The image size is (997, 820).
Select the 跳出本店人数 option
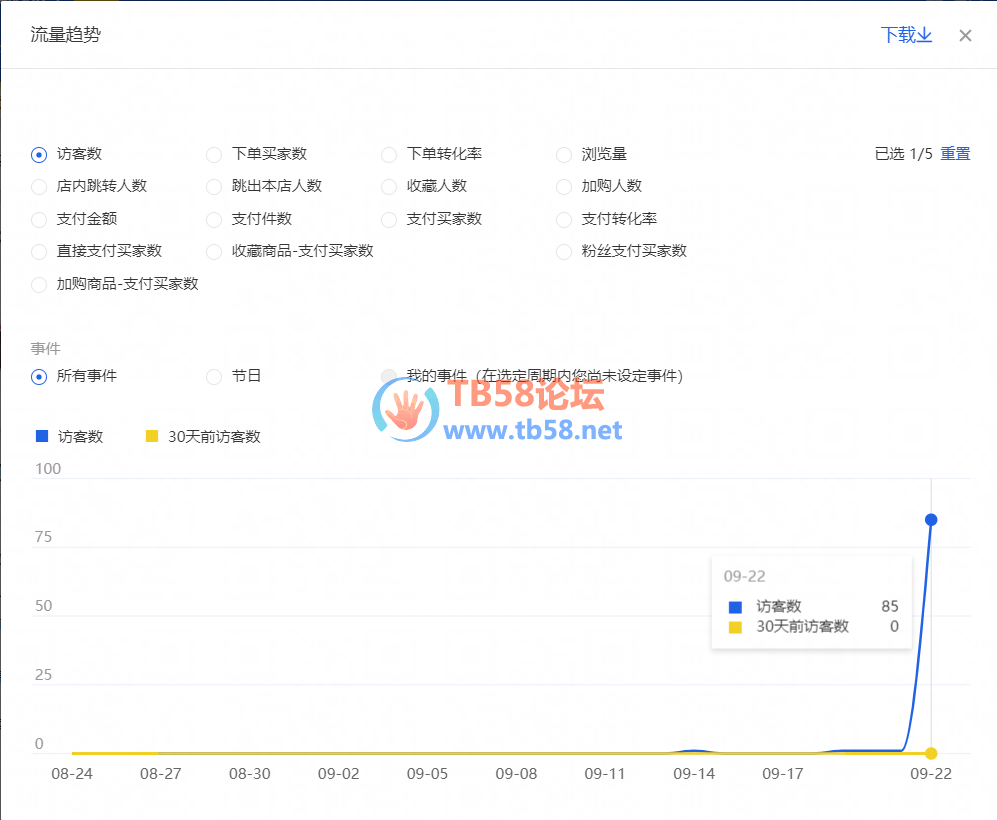point(213,187)
